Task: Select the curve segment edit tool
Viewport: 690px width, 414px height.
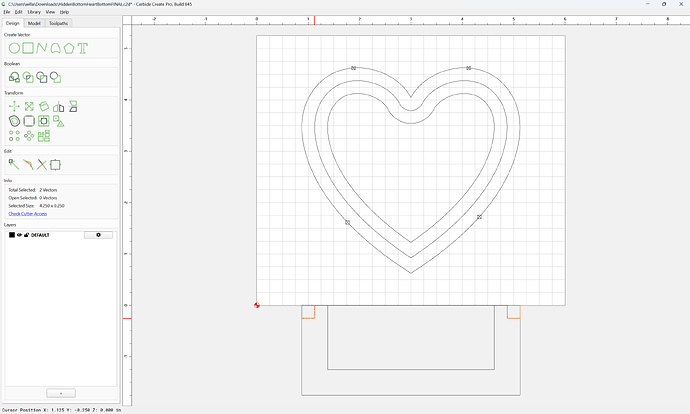Action: (28, 165)
